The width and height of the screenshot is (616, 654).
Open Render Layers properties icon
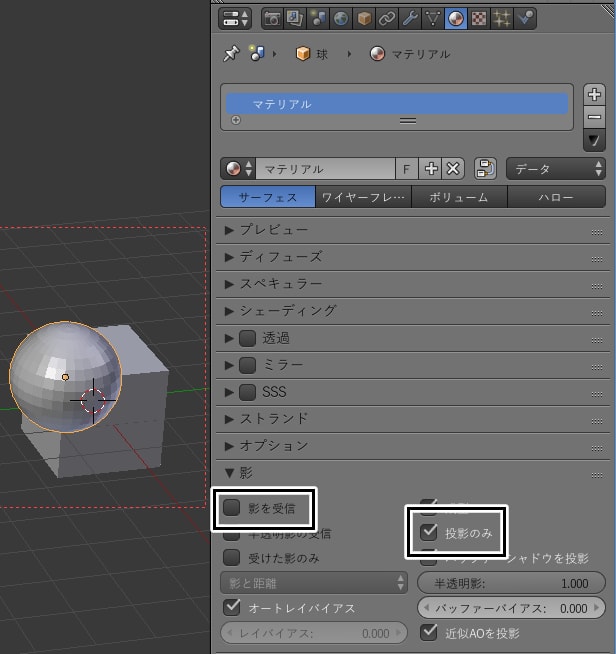pyautogui.click(x=295, y=18)
